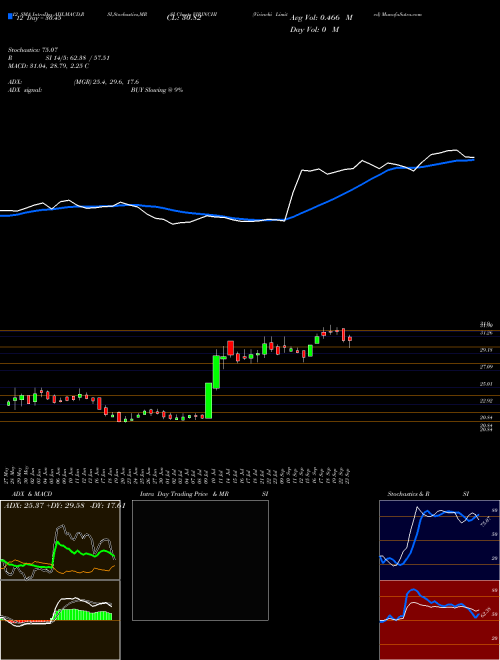Click the '(MGR) 25.4, 29.6, 17.6' ADX values
This screenshot has height=660, width=500.
(x=106, y=82)
